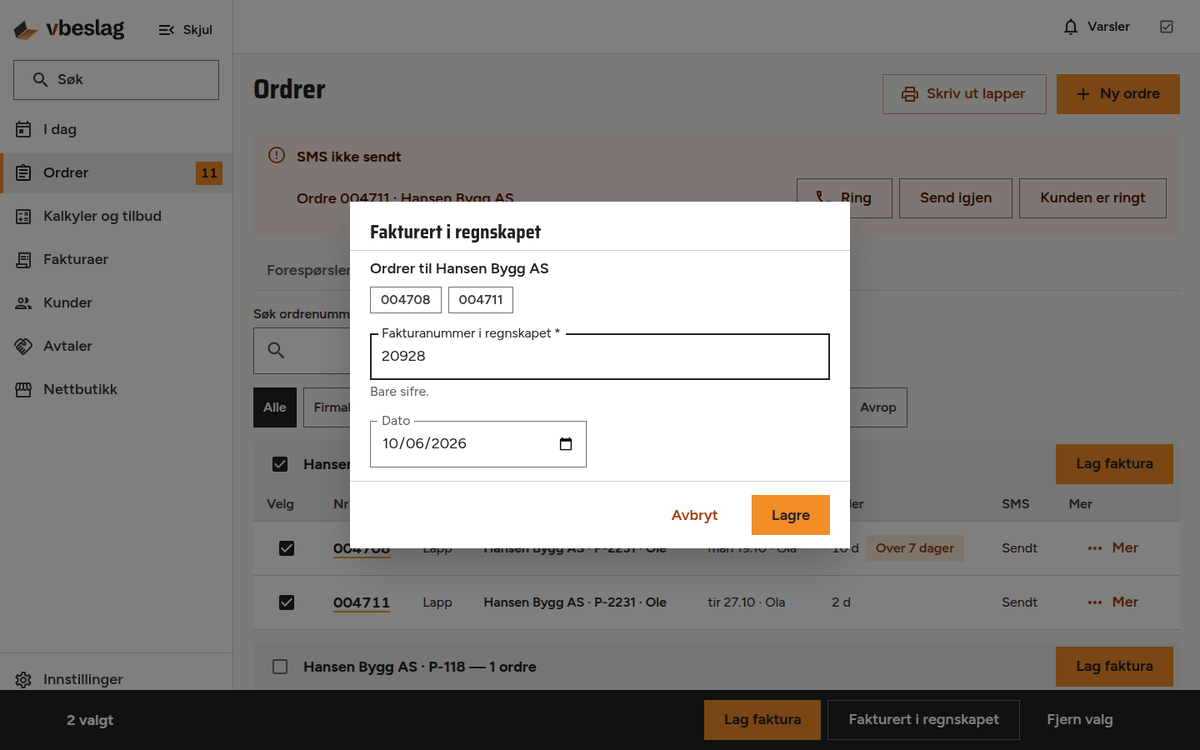
Task: Open Avtaler handshake icon
Action: (x=24, y=346)
